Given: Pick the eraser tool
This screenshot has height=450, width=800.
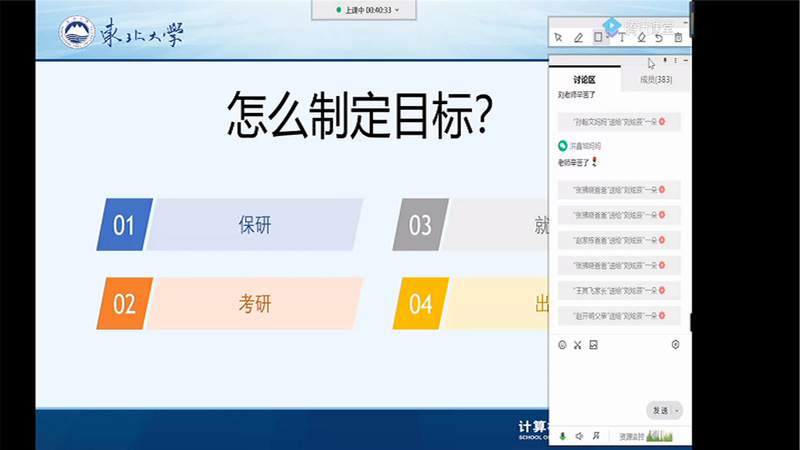Looking at the screenshot, I should (641, 37).
